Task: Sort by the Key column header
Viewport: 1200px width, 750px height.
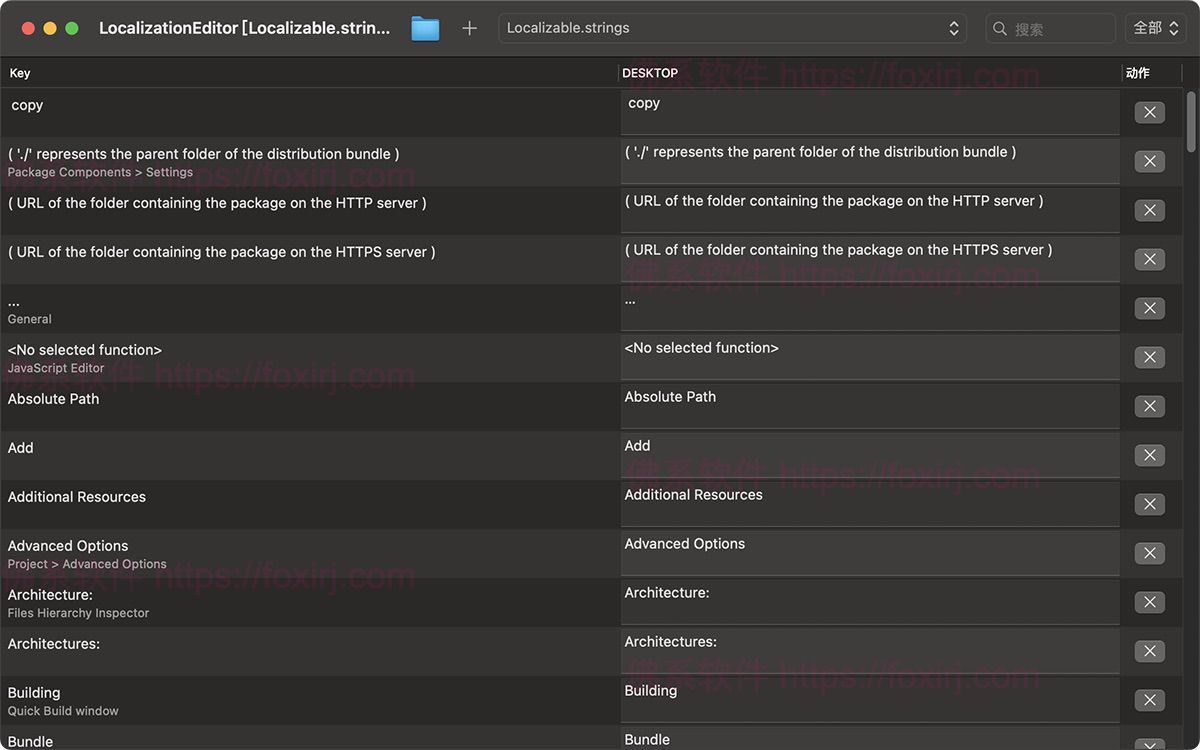Action: [20, 73]
